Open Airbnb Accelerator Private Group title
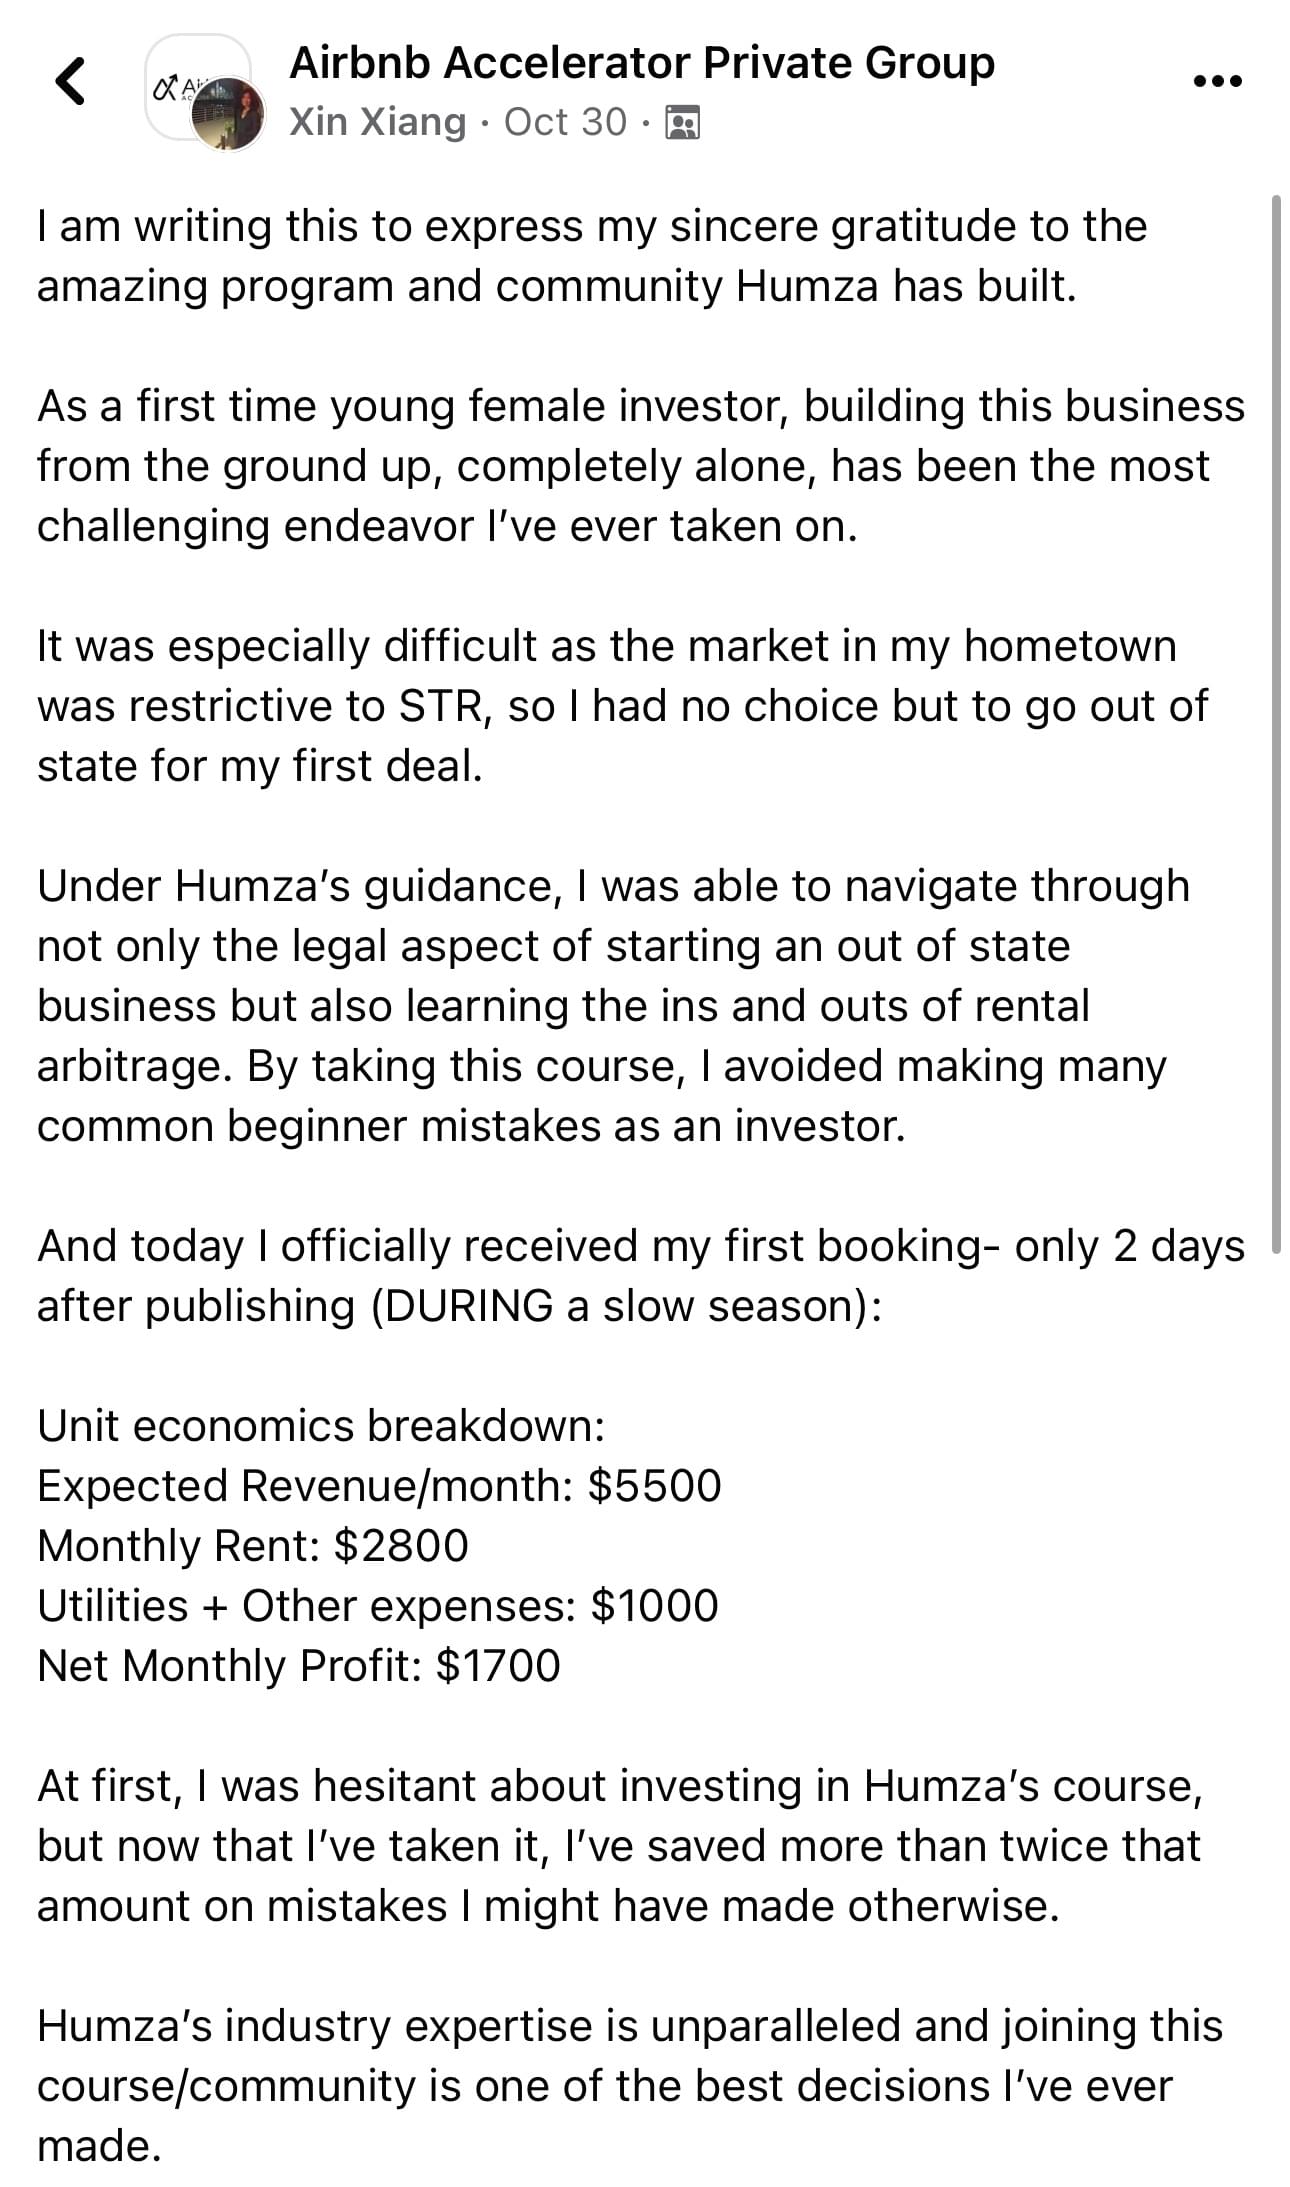Screen dimensions: 1290x2187 pyautogui.click(x=641, y=63)
